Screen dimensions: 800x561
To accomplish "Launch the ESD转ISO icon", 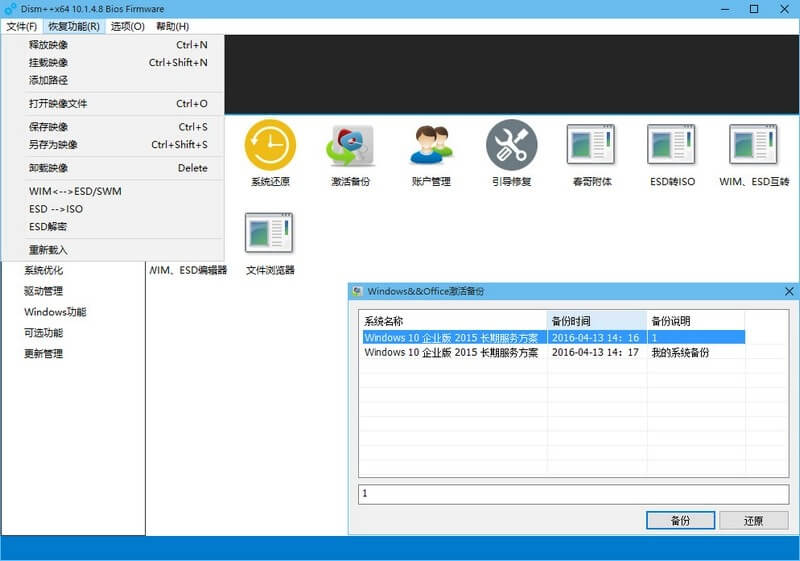I will click(671, 146).
